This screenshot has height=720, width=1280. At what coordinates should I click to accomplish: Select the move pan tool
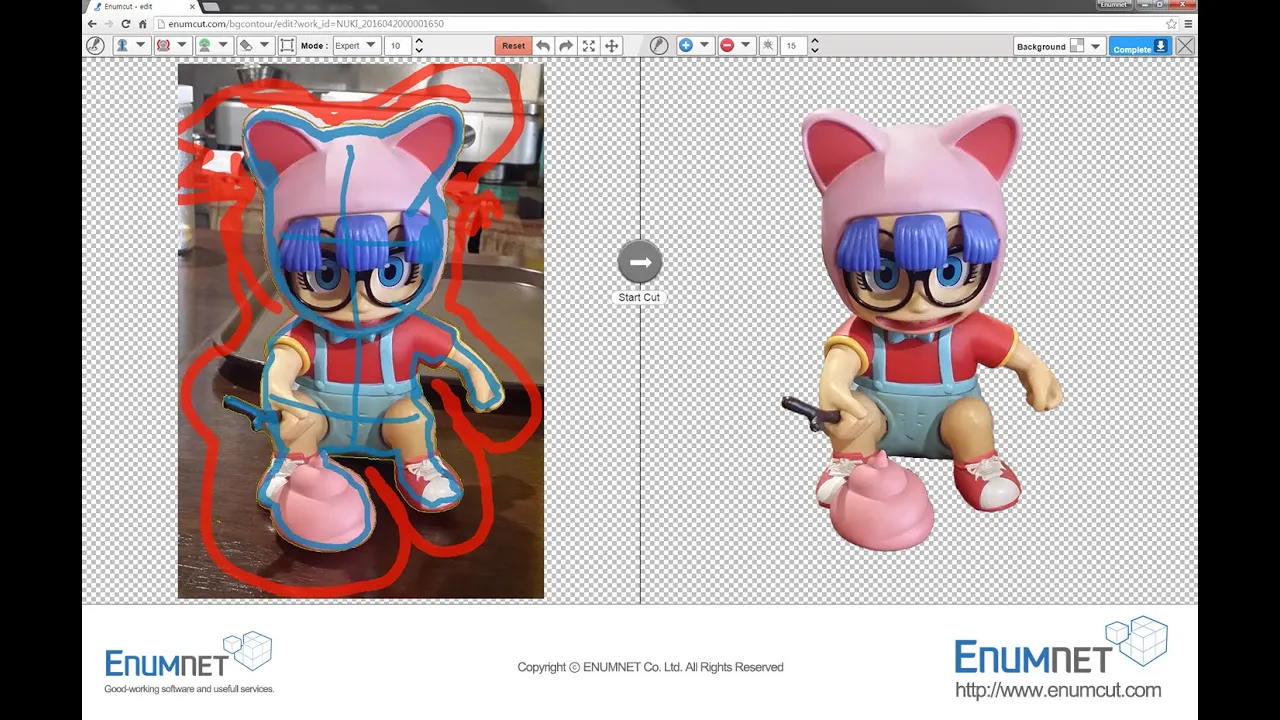tap(612, 45)
